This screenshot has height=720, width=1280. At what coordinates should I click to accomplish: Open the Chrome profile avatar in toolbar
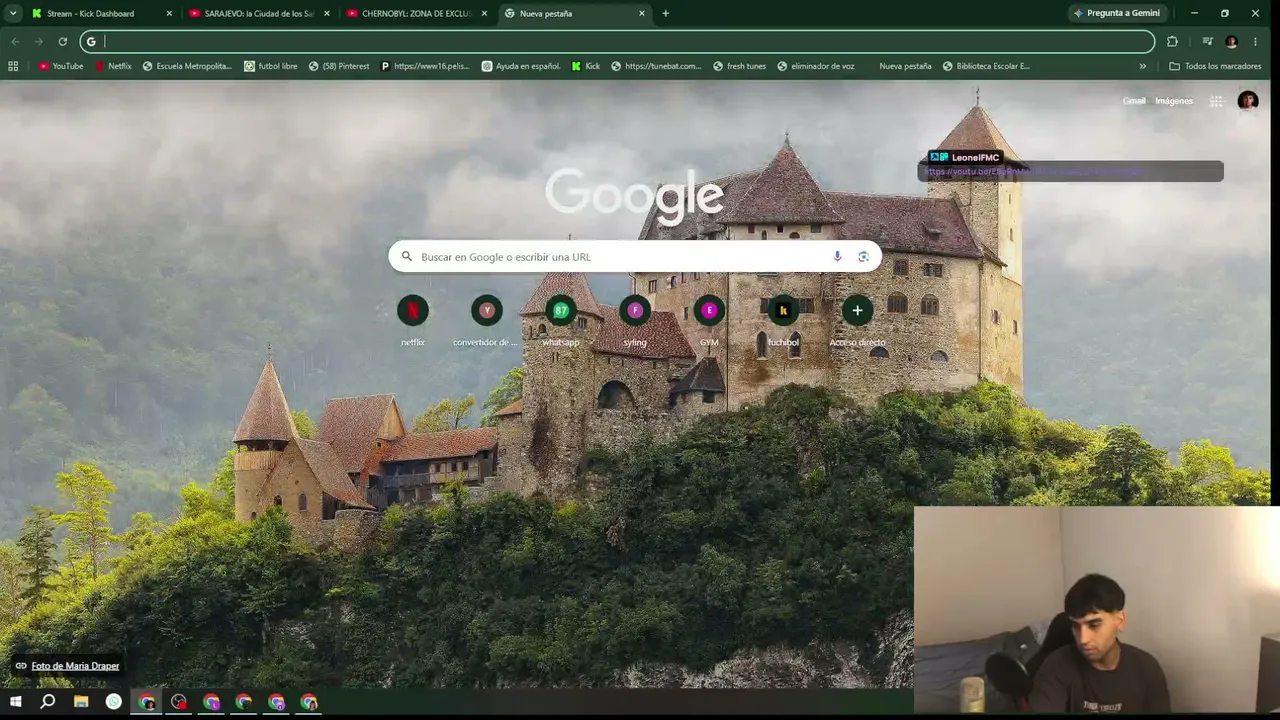(x=1231, y=41)
